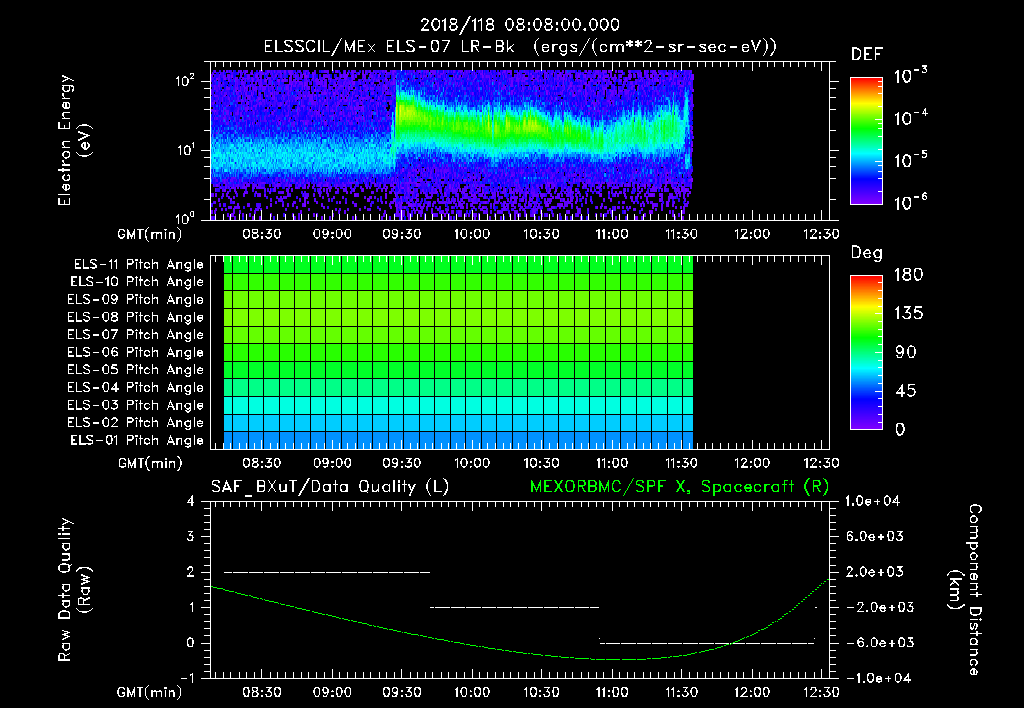
Task: Click the SAF_BXuT/Data Quality (L) legend
Action: tap(330, 487)
